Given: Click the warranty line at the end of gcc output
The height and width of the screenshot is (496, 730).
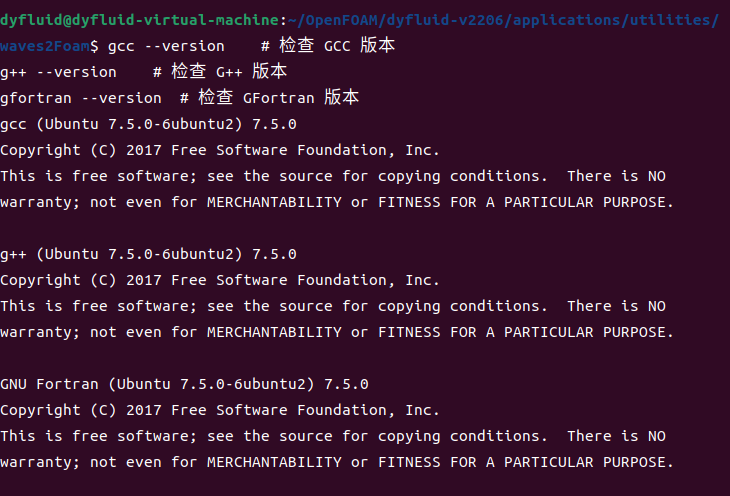Looking at the screenshot, I should click(337, 202).
